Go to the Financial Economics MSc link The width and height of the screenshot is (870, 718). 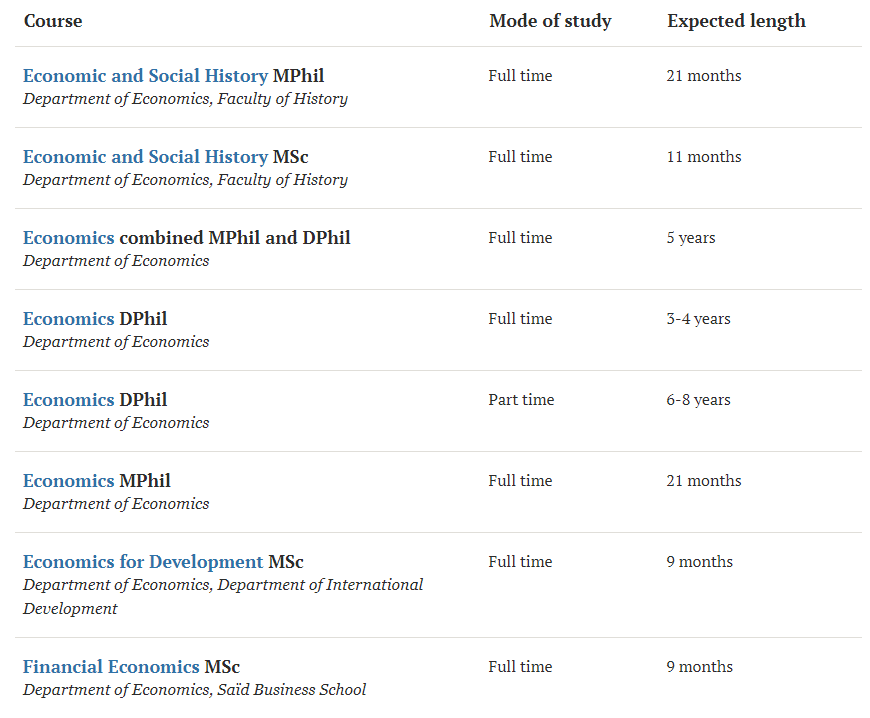111,666
